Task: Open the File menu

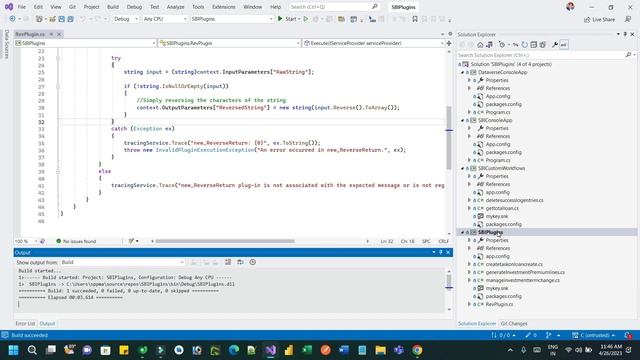Action: point(22,7)
